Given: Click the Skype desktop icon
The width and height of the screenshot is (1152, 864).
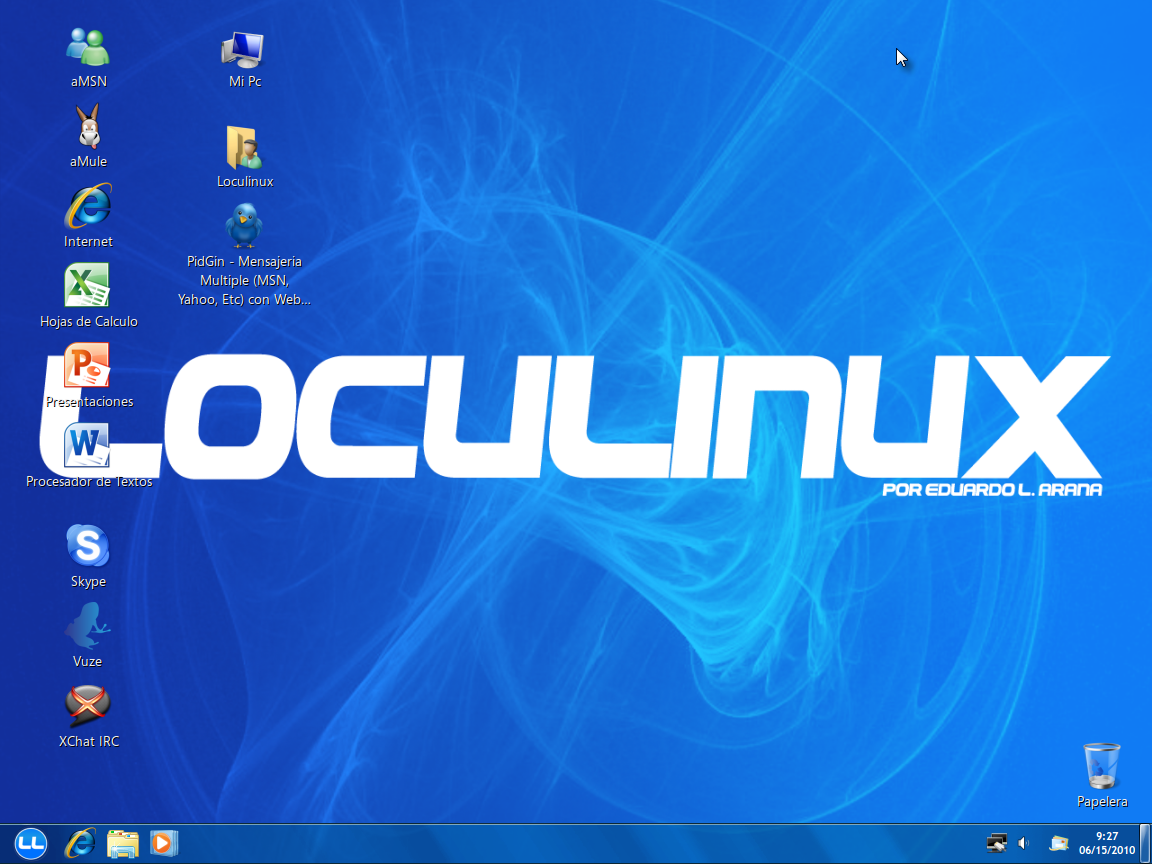Looking at the screenshot, I should click(88, 547).
